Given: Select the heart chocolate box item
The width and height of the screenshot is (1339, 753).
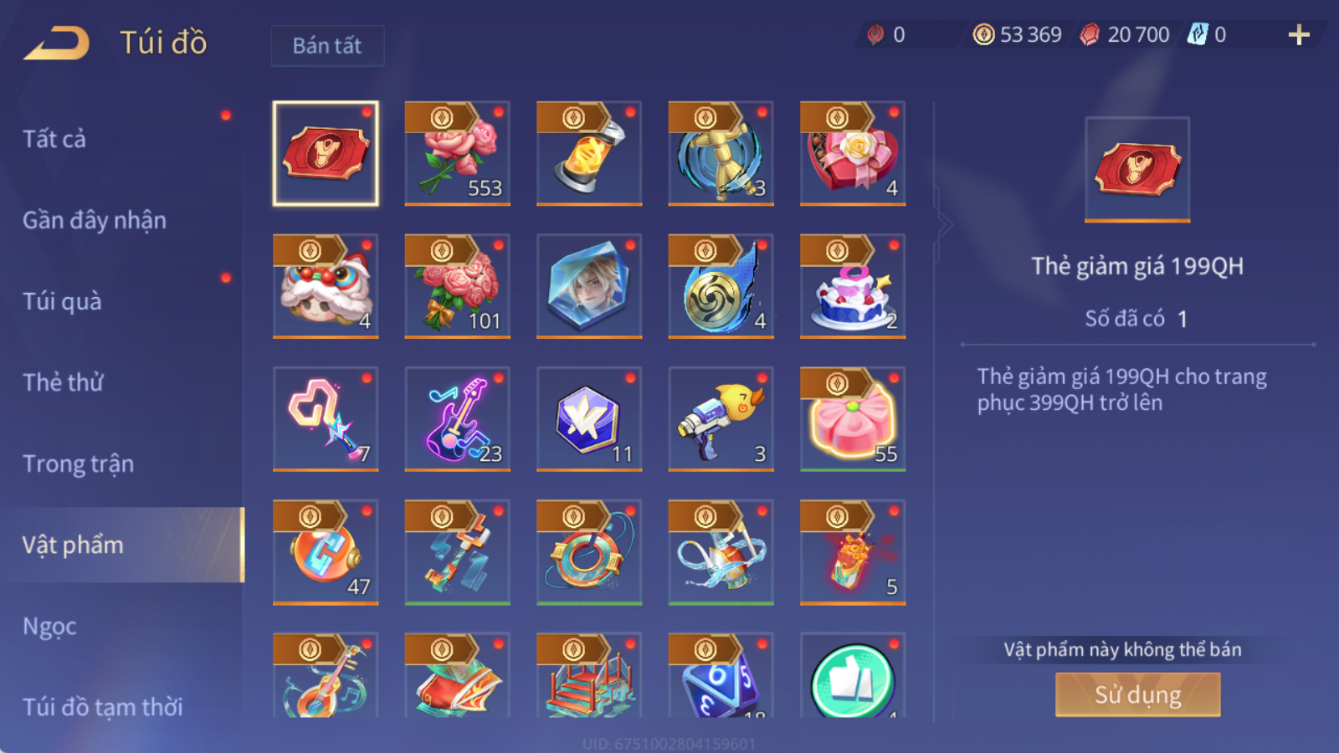Looking at the screenshot, I should (x=853, y=153).
